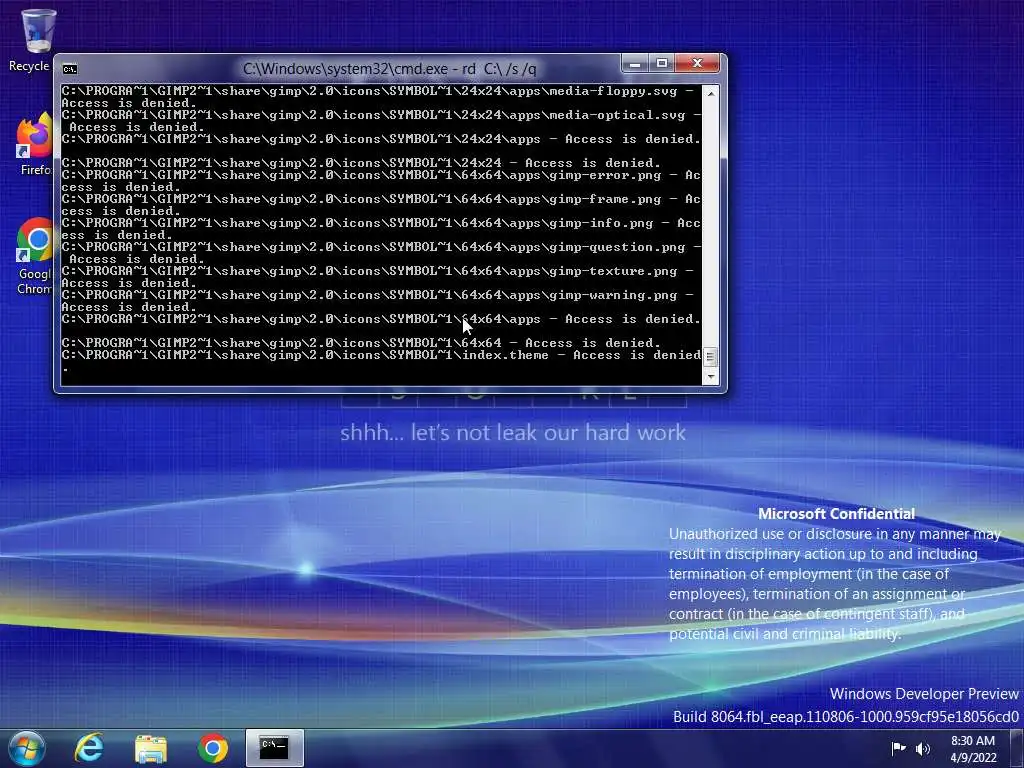The image size is (1024, 768).
Task: Open File Explorer from the taskbar
Action: (151, 748)
